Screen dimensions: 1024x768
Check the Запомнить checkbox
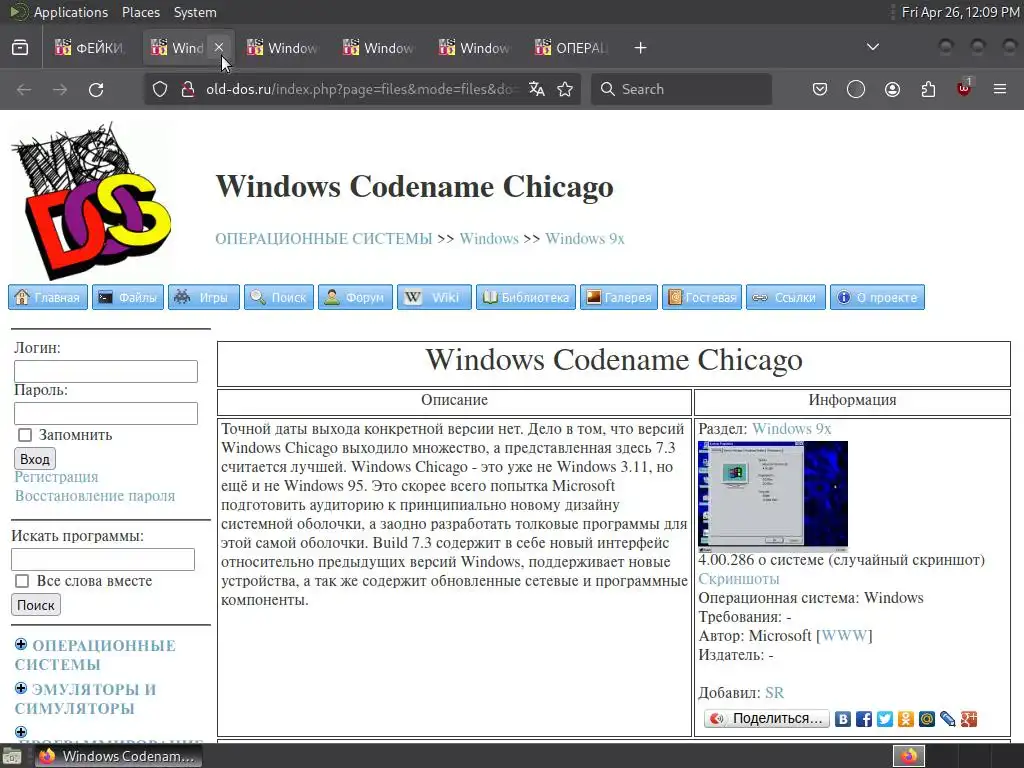pos(25,435)
